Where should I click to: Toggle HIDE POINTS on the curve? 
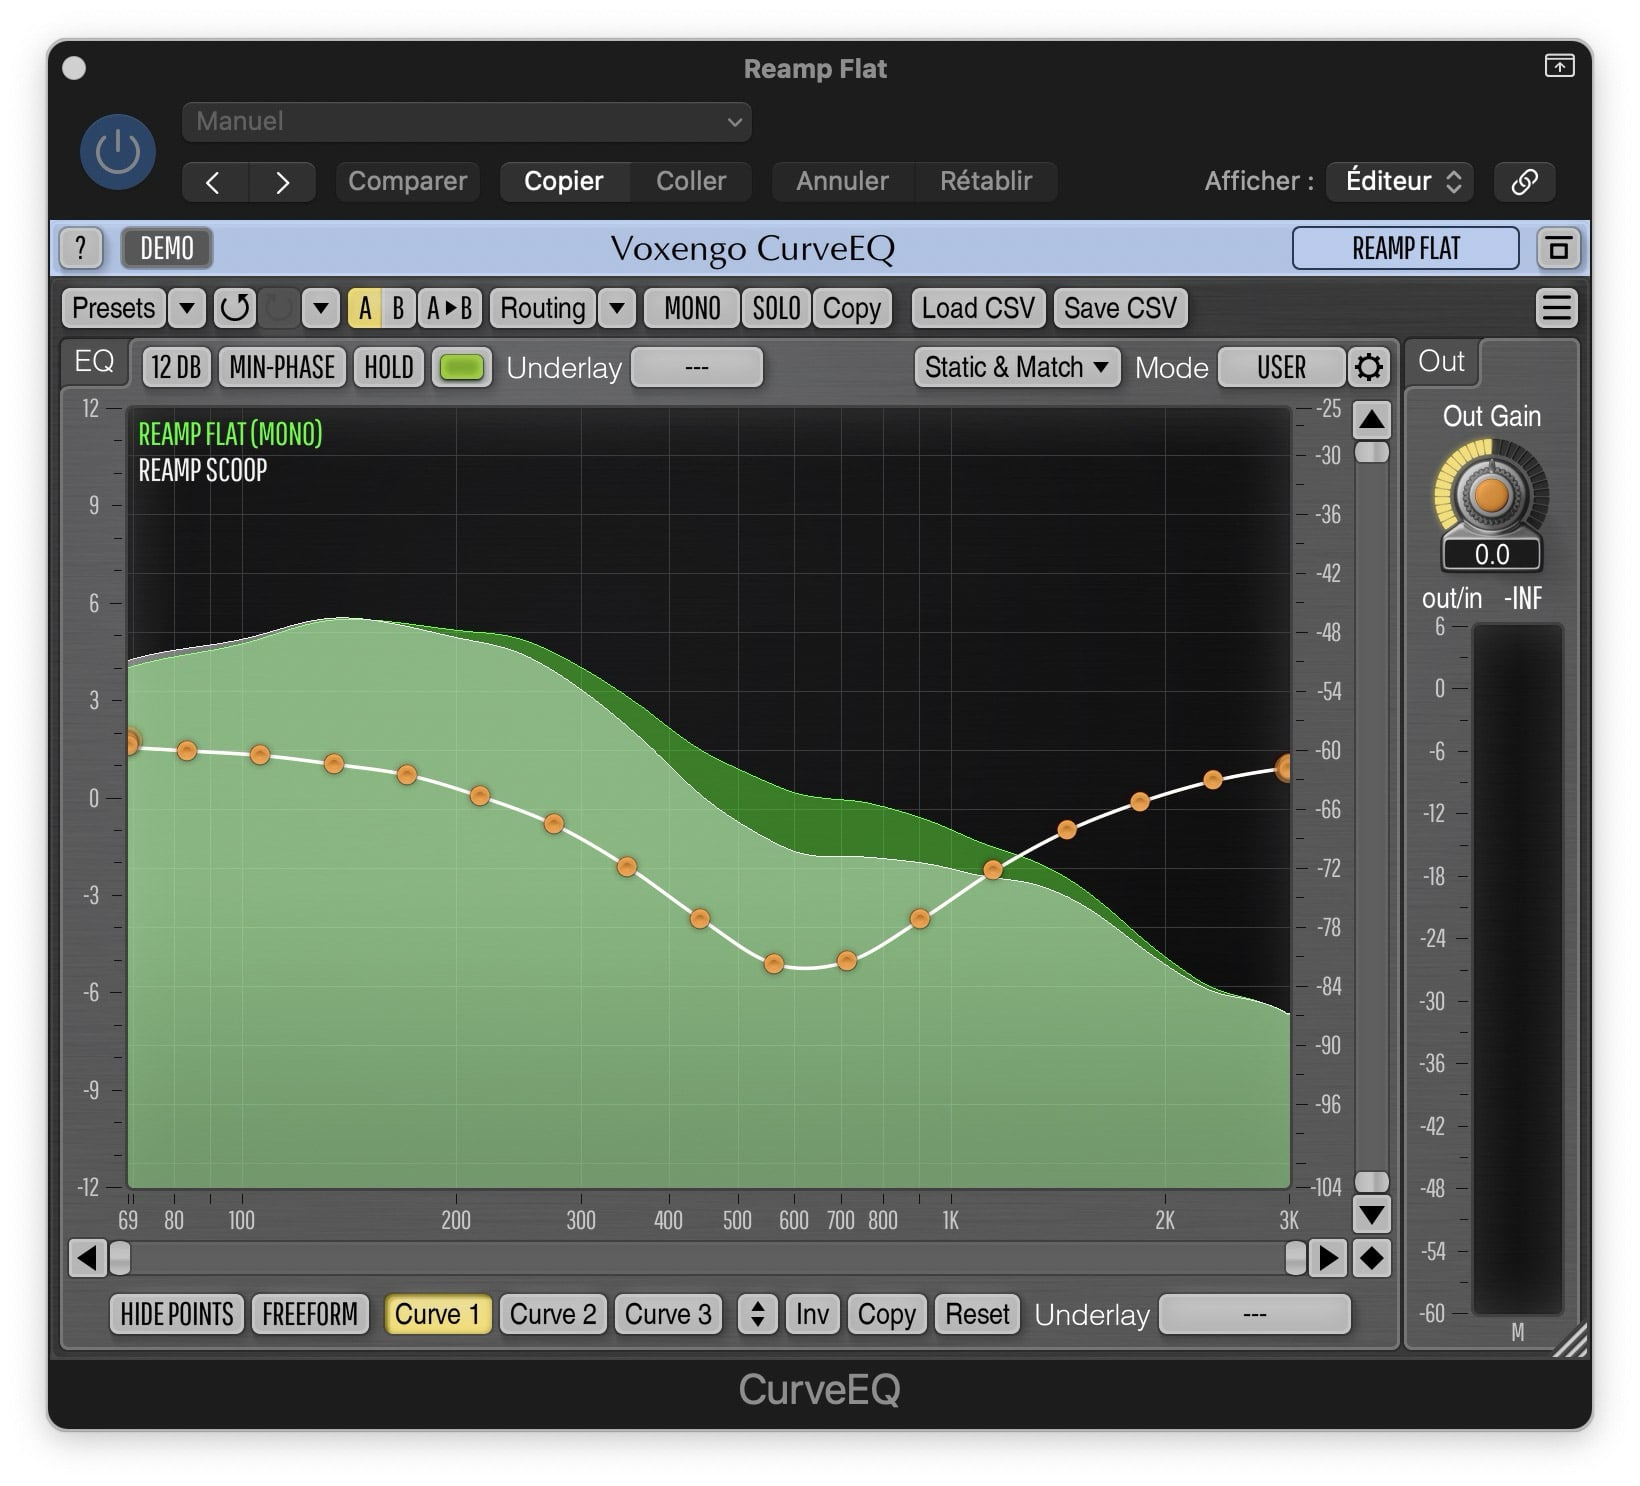(177, 1314)
